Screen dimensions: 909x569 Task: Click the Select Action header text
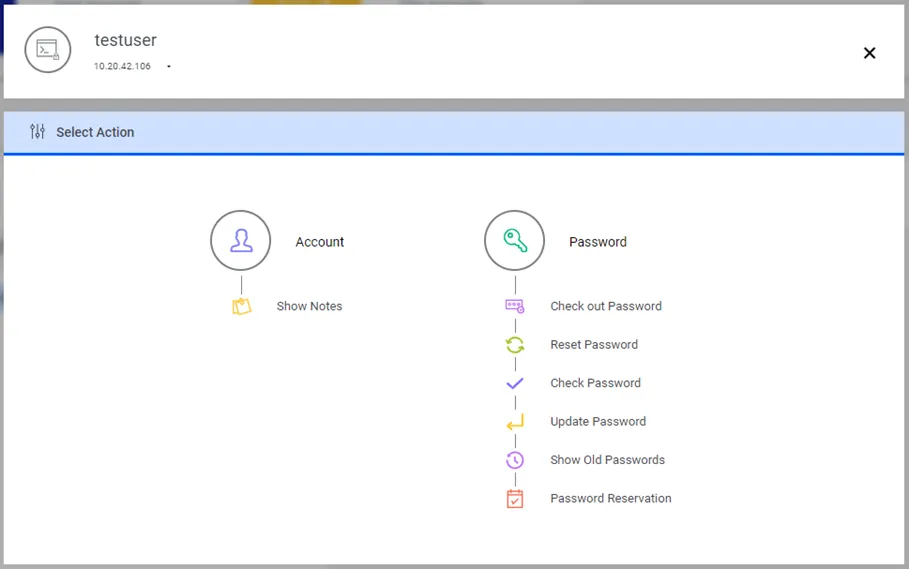click(95, 132)
